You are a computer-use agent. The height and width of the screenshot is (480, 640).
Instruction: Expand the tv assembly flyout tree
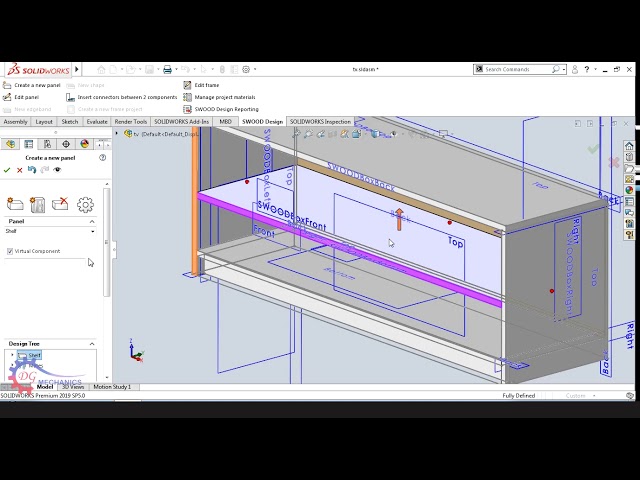click(117, 133)
